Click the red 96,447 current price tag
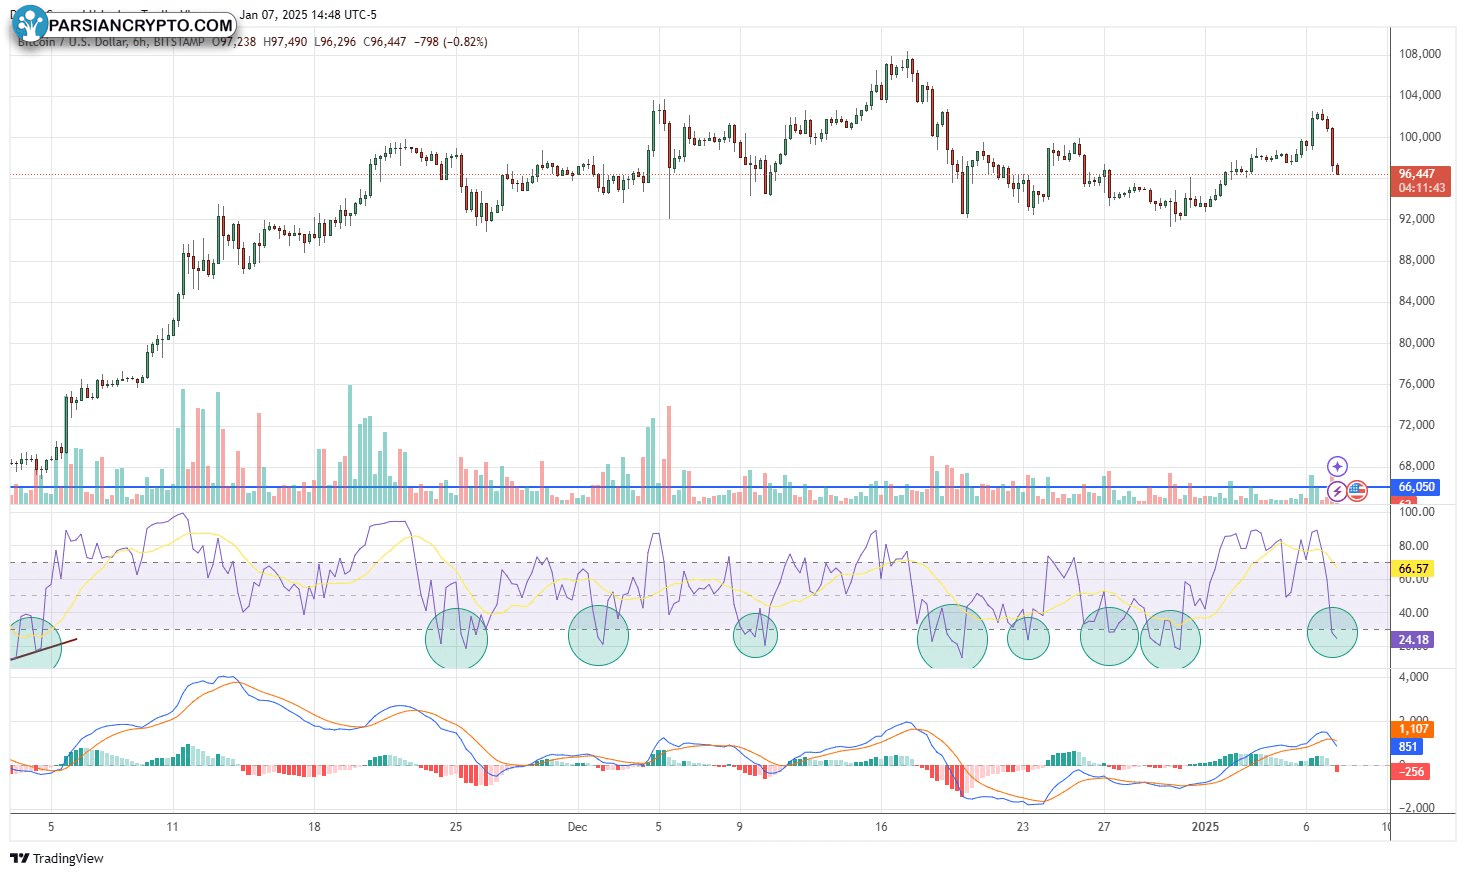Viewport: 1466px width, 876px height. tap(1420, 181)
